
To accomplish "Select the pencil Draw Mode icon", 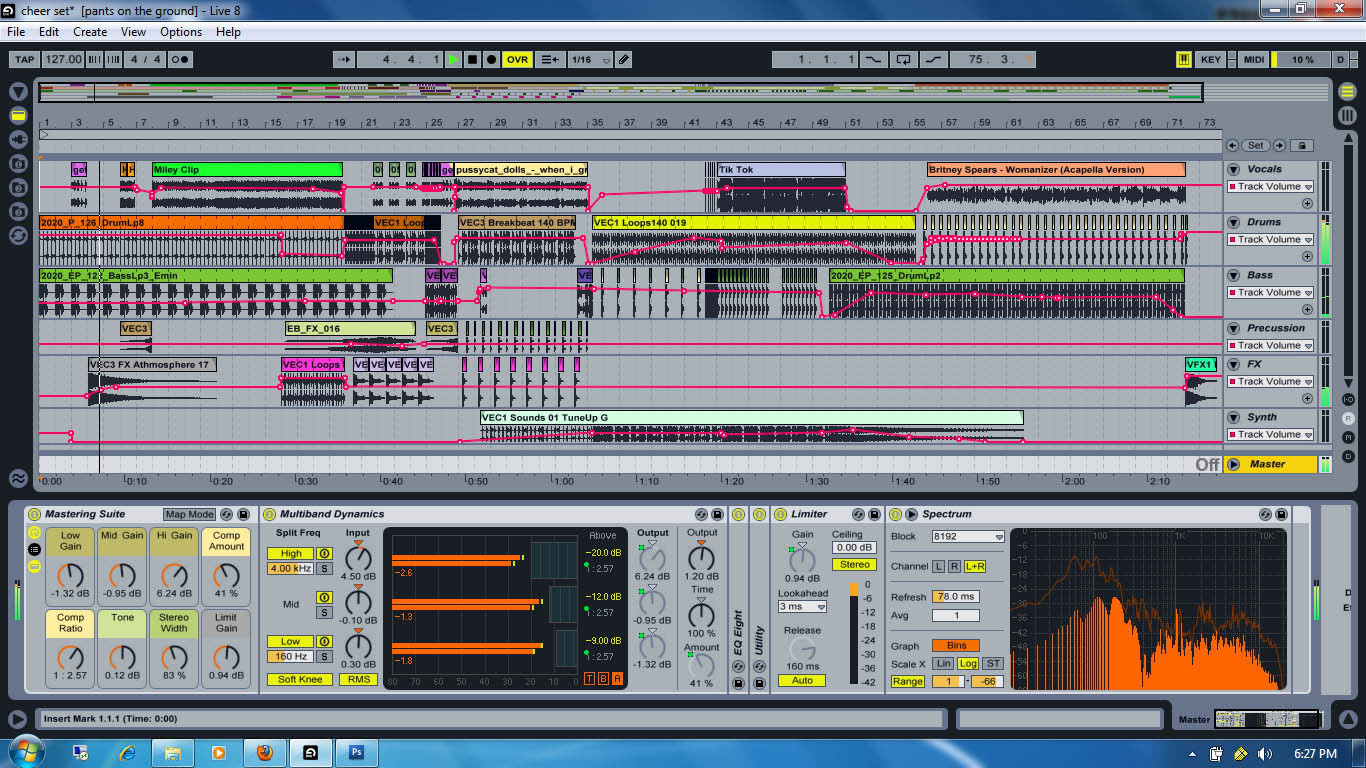I will 623,59.
